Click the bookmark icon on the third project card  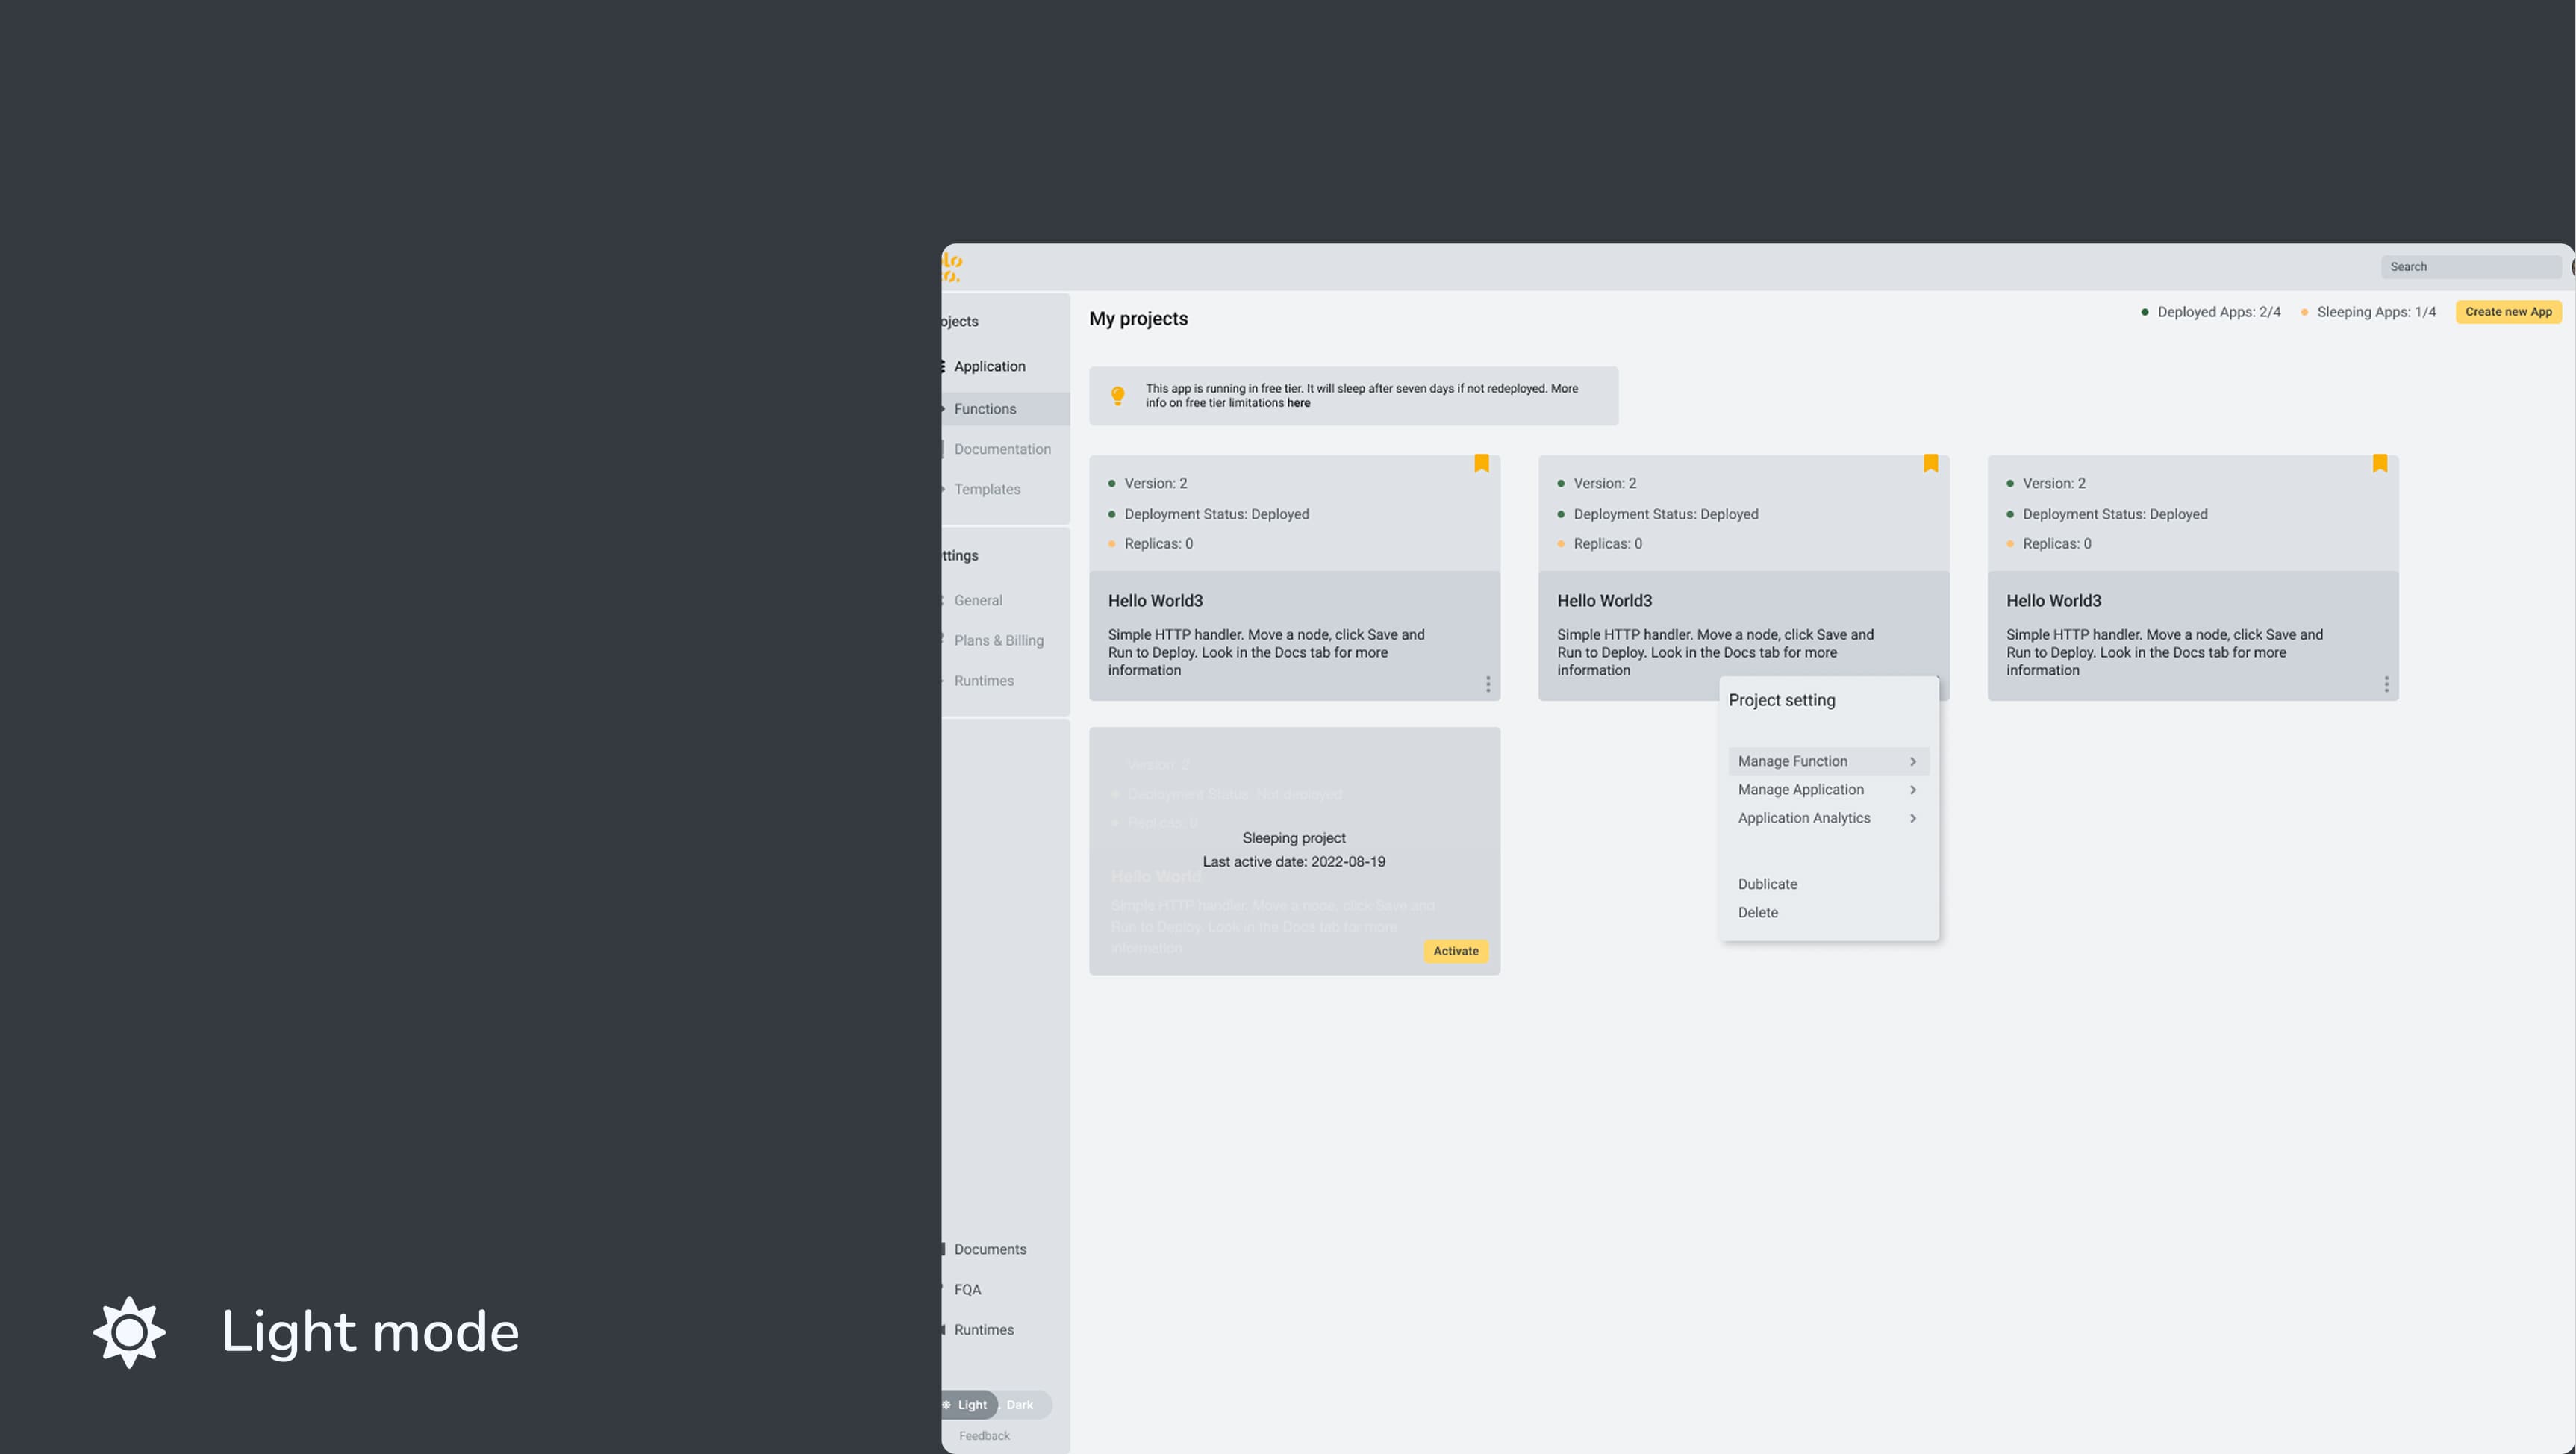pyautogui.click(x=2379, y=463)
